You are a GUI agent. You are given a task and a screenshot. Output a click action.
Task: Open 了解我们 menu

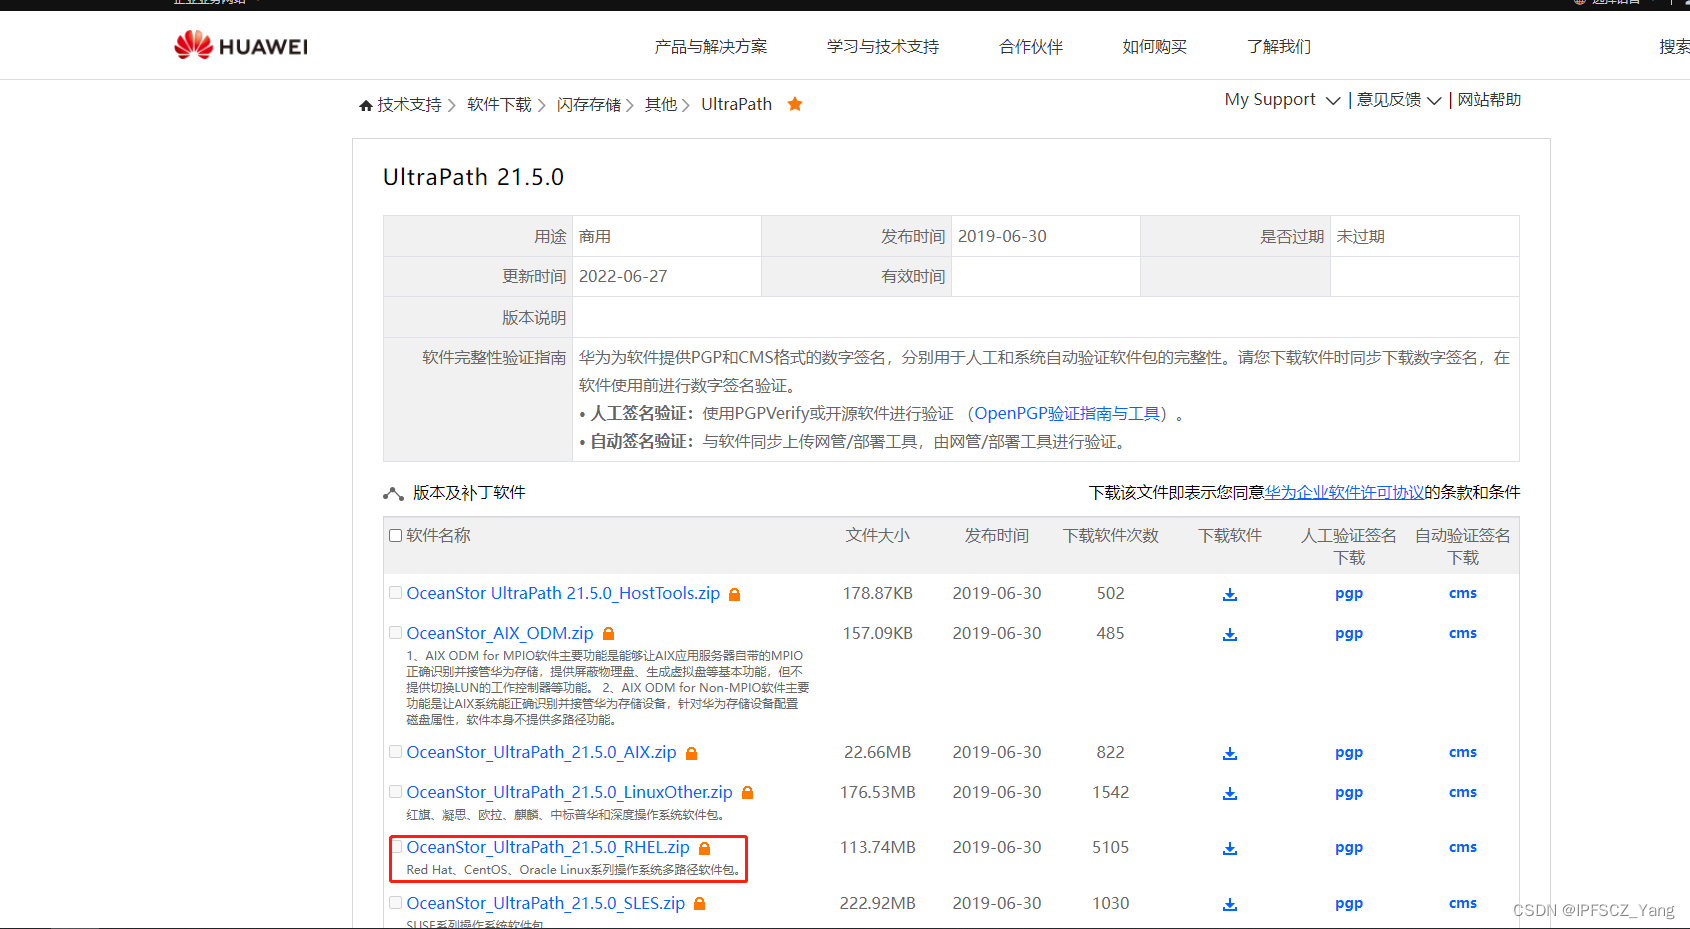coord(1279,46)
